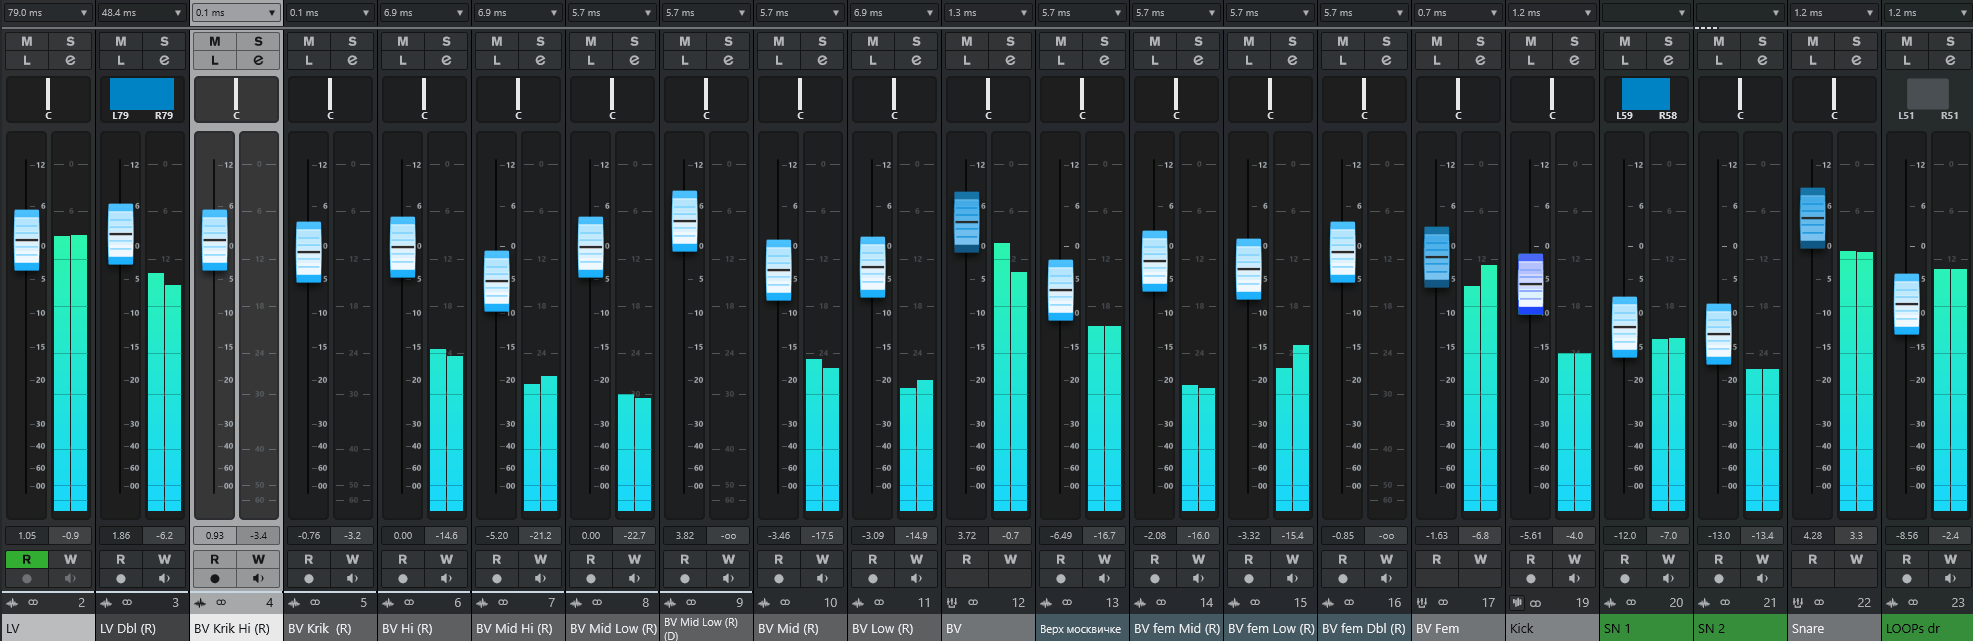Select the Верх москвичке channel name
The image size is (1973, 641).
(x=1082, y=629)
